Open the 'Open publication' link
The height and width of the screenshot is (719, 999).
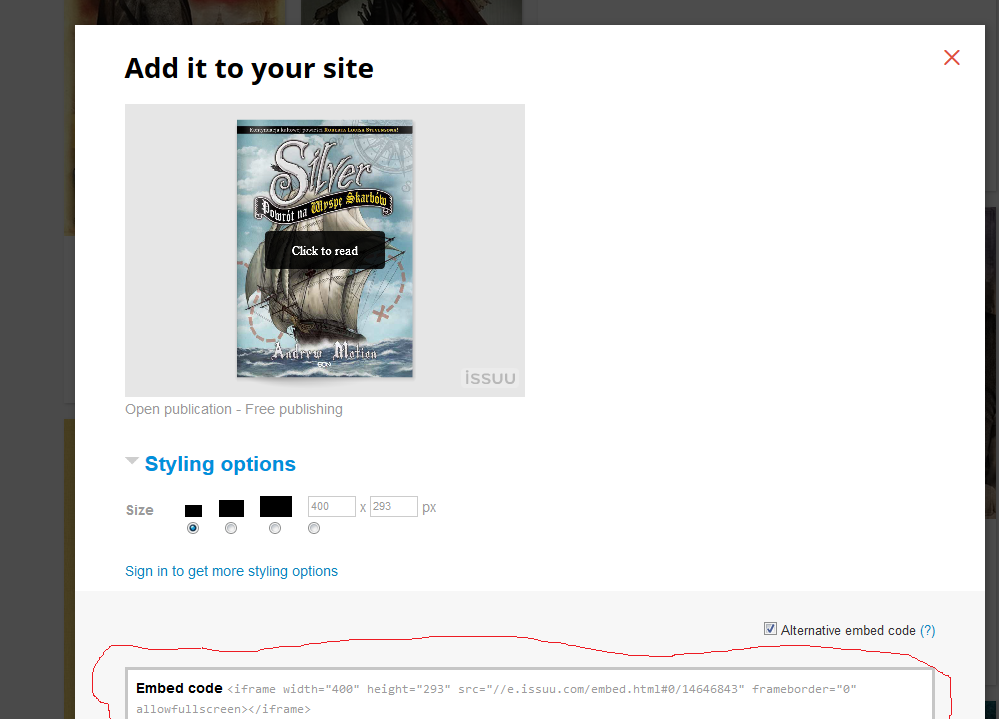click(178, 409)
